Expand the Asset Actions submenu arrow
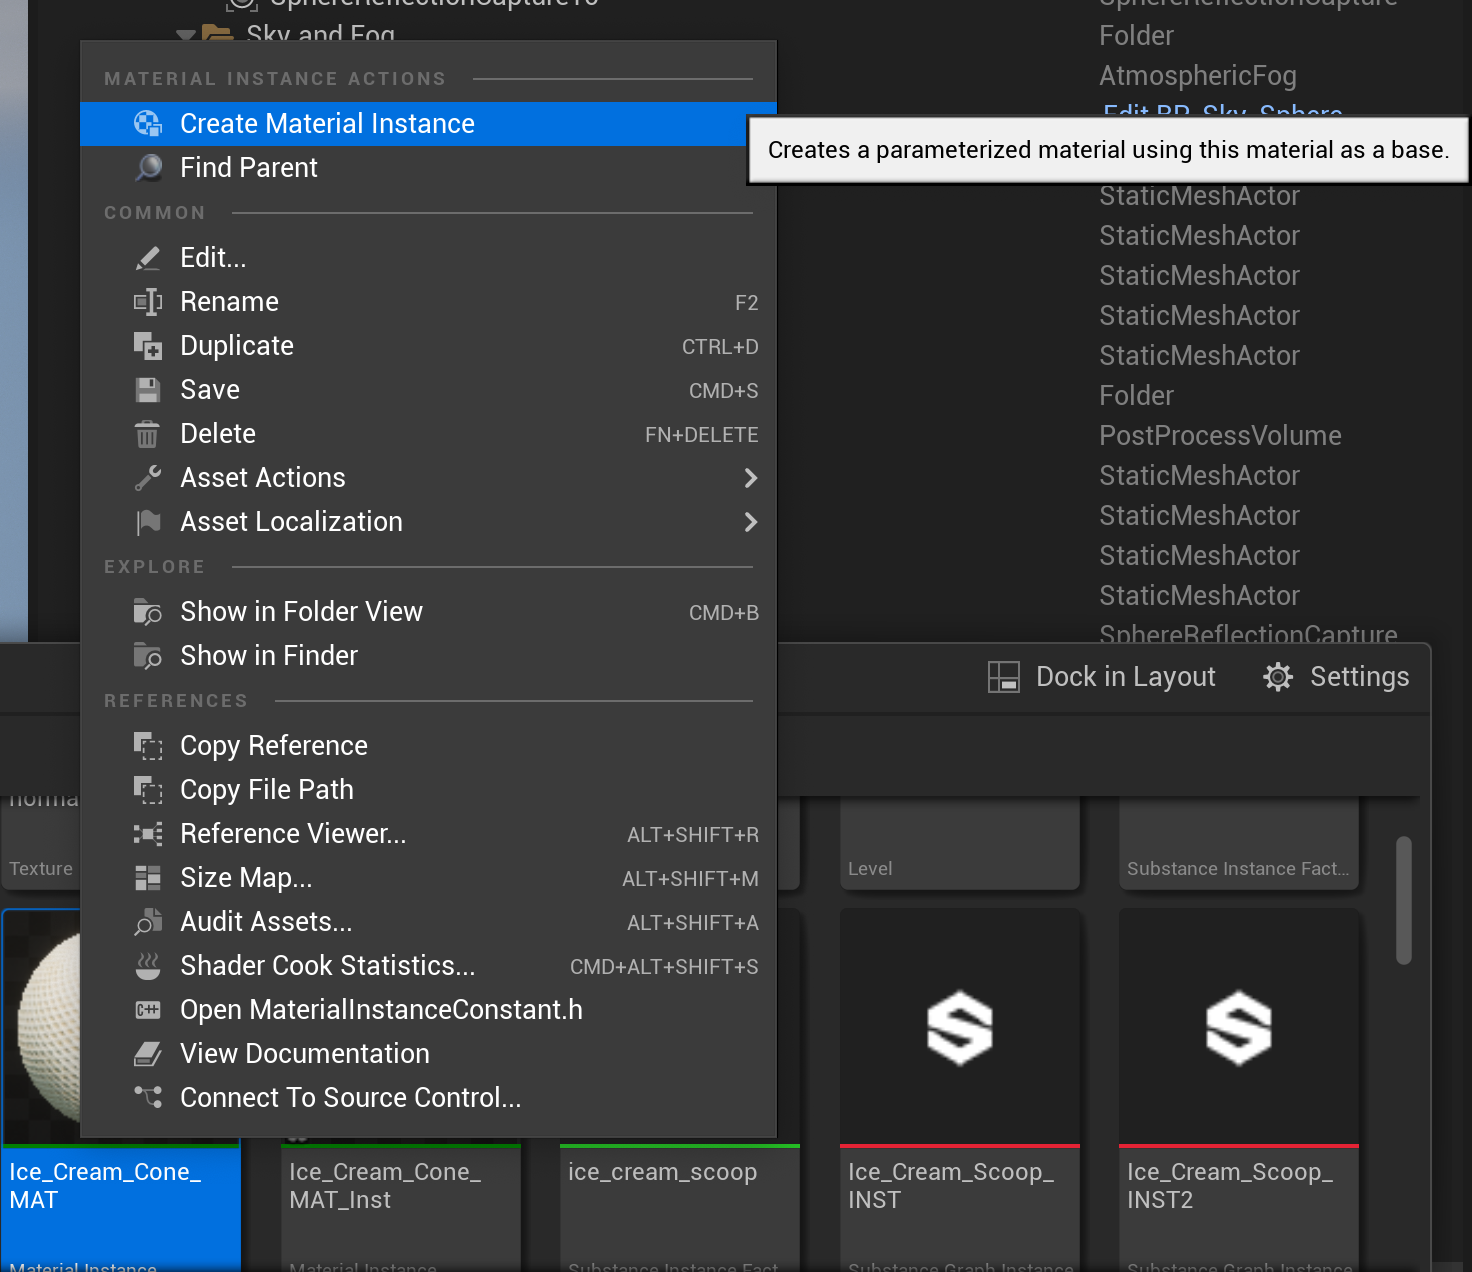 click(x=751, y=478)
